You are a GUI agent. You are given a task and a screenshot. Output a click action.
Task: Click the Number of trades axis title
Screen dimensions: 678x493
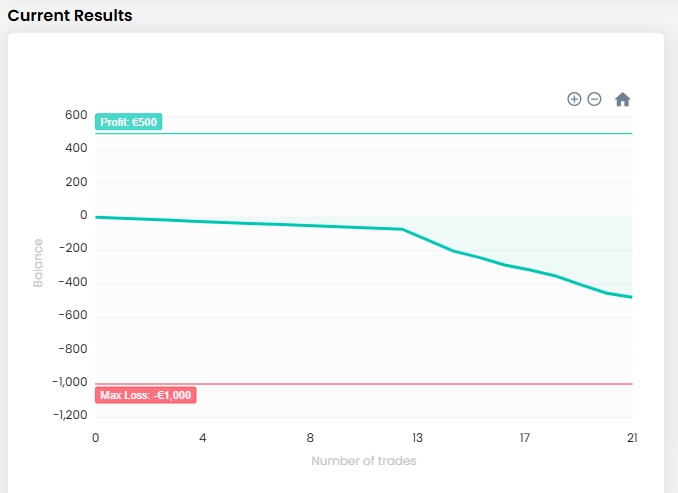(363, 461)
